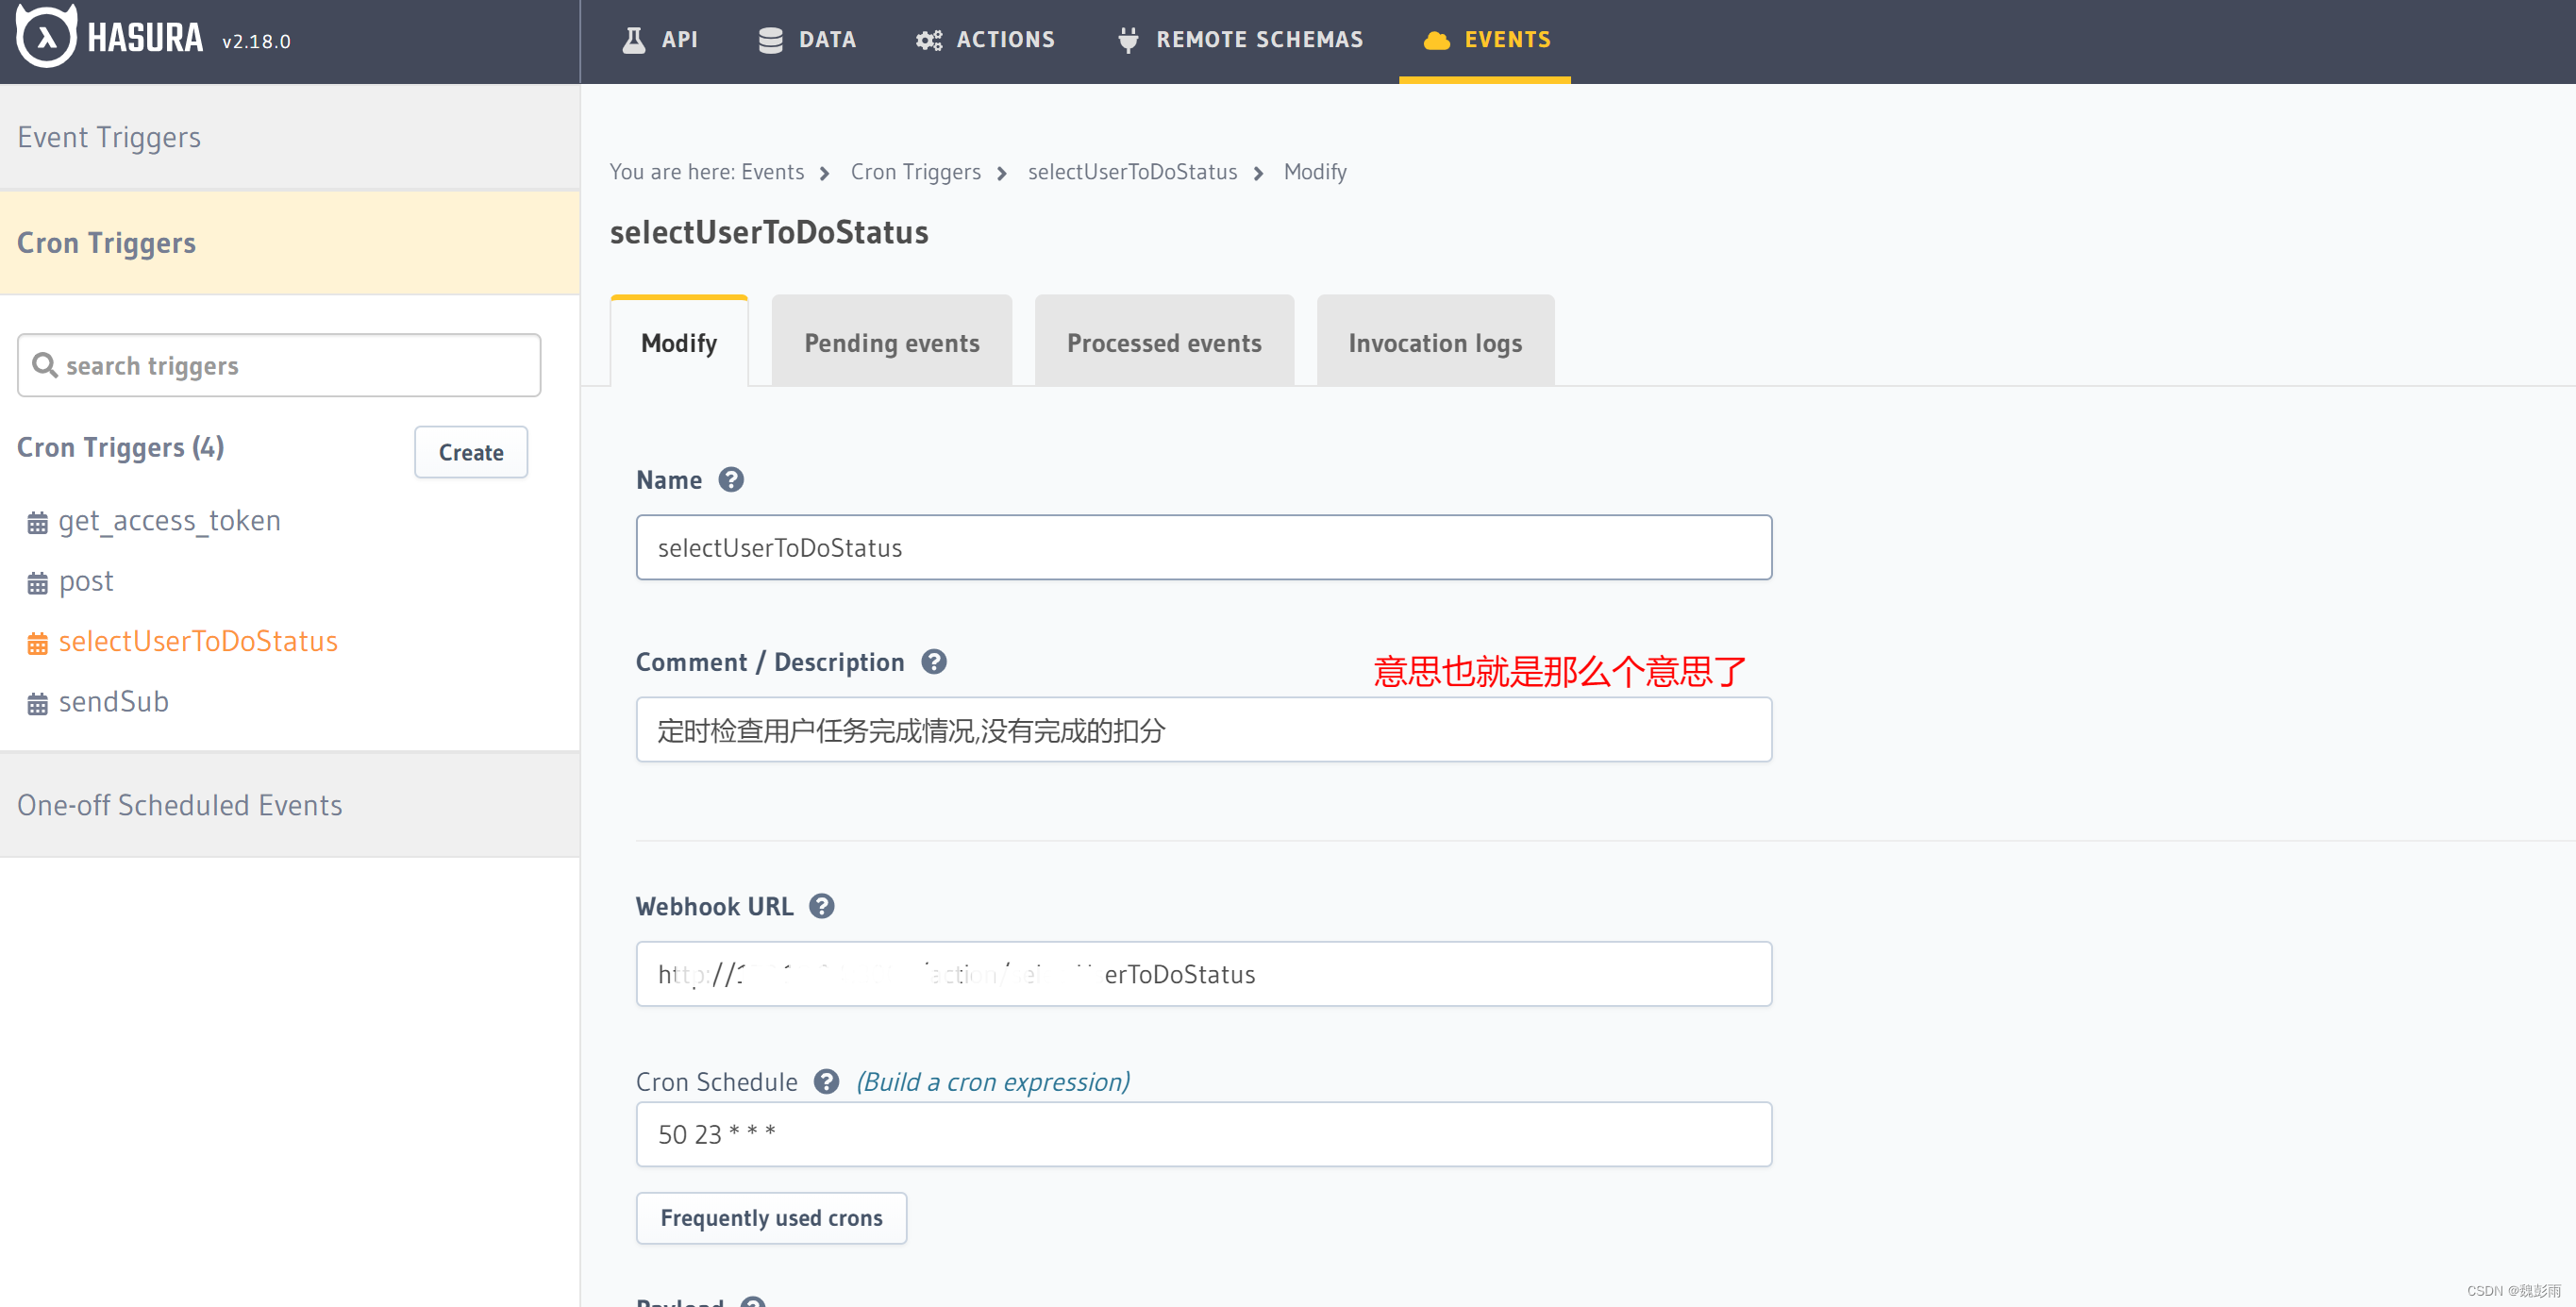The width and height of the screenshot is (2576, 1307).
Task: Click the Cron Schedule help icon
Action: coord(826,1082)
